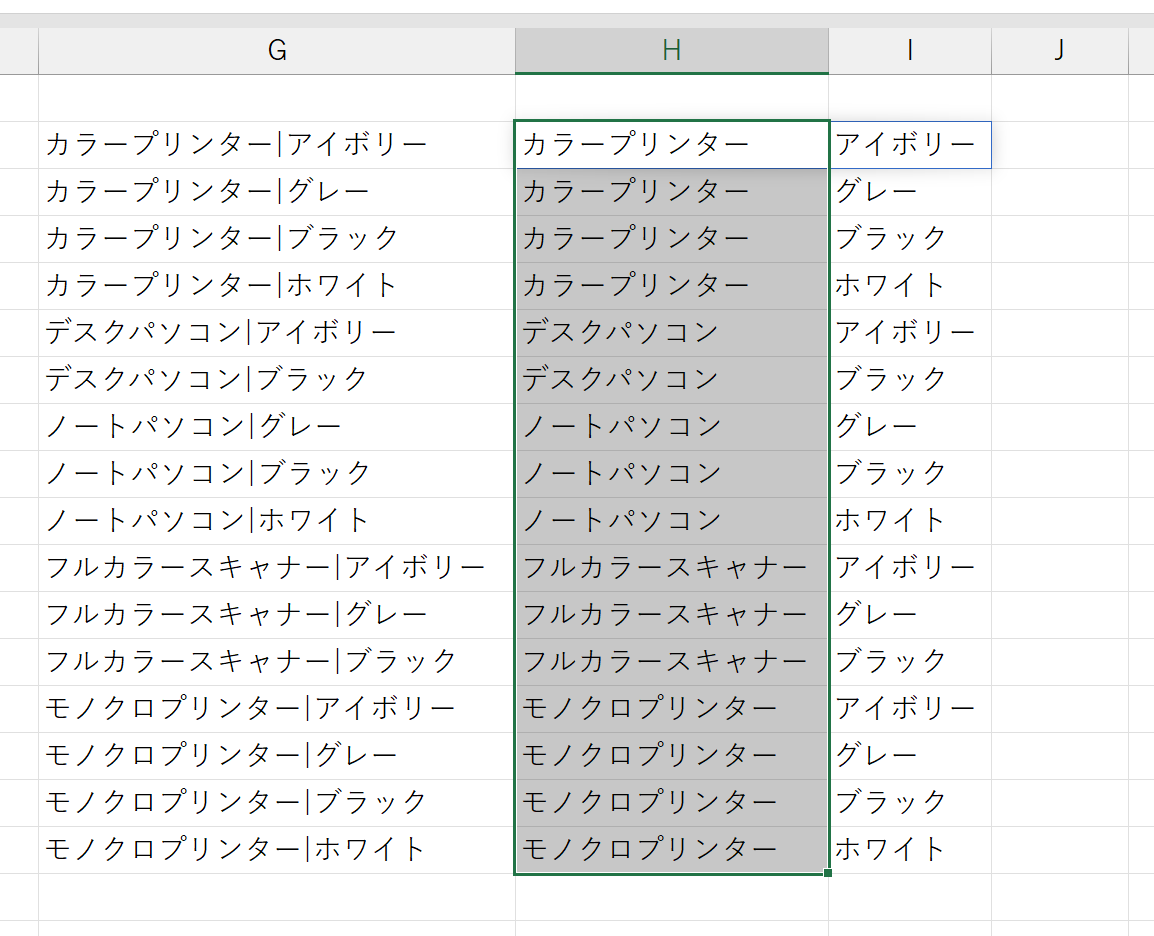Viewport: 1154px width, 936px height.
Task: Select cell with モノクロプリンター|グレー
Action: [277, 756]
